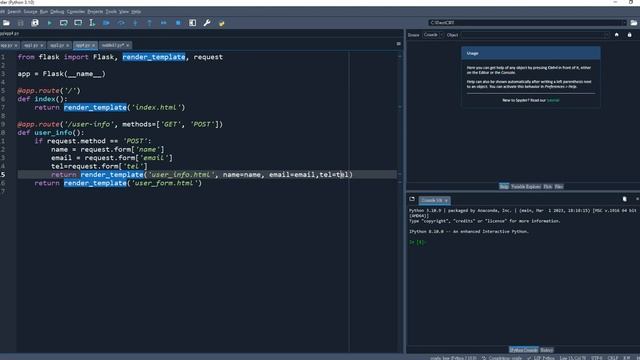Viewport: 640px width, 360px height.
Task: Stop debugging with the blue square icon
Action: [178, 23]
